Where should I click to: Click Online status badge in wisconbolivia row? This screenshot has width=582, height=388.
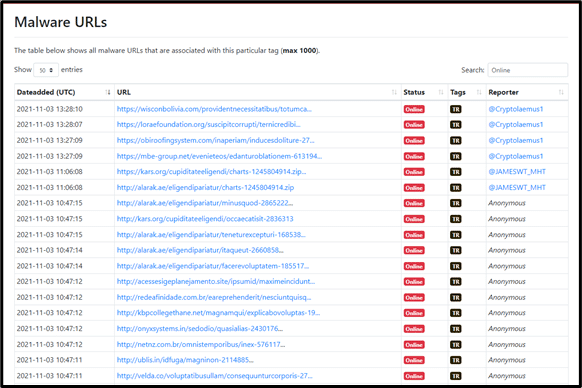click(414, 110)
